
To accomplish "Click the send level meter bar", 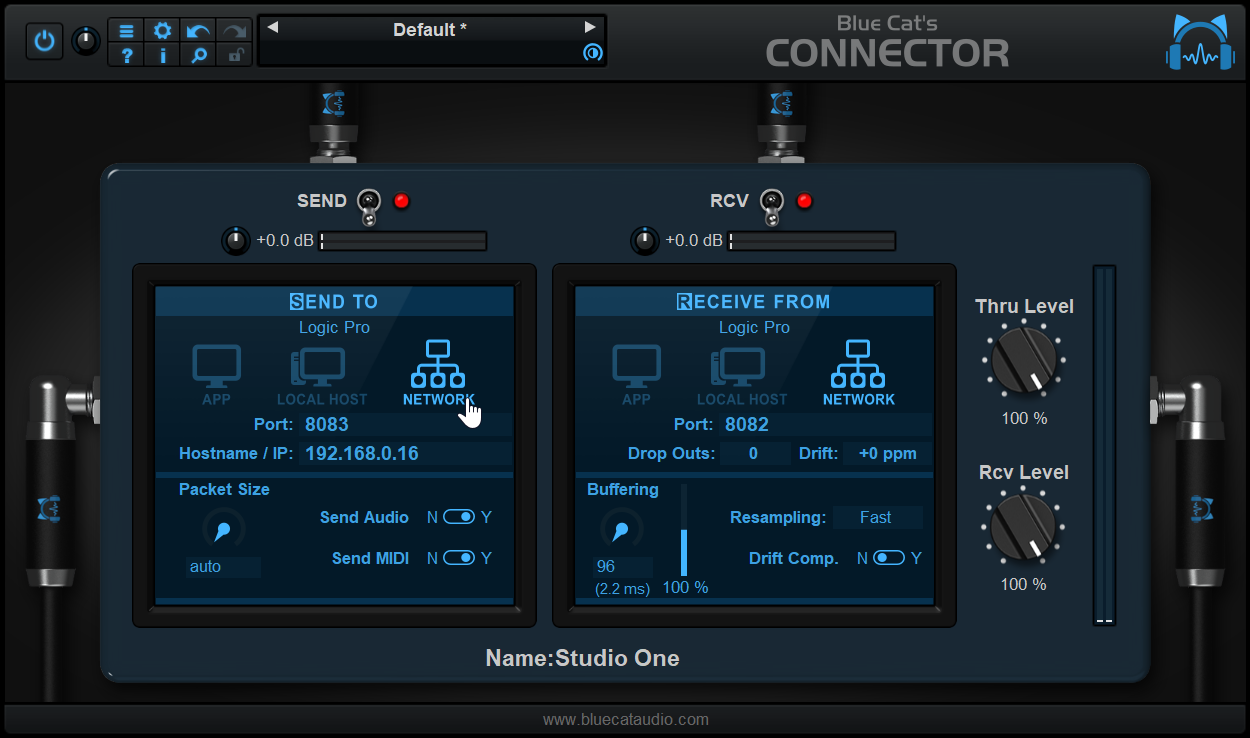I will [403, 241].
